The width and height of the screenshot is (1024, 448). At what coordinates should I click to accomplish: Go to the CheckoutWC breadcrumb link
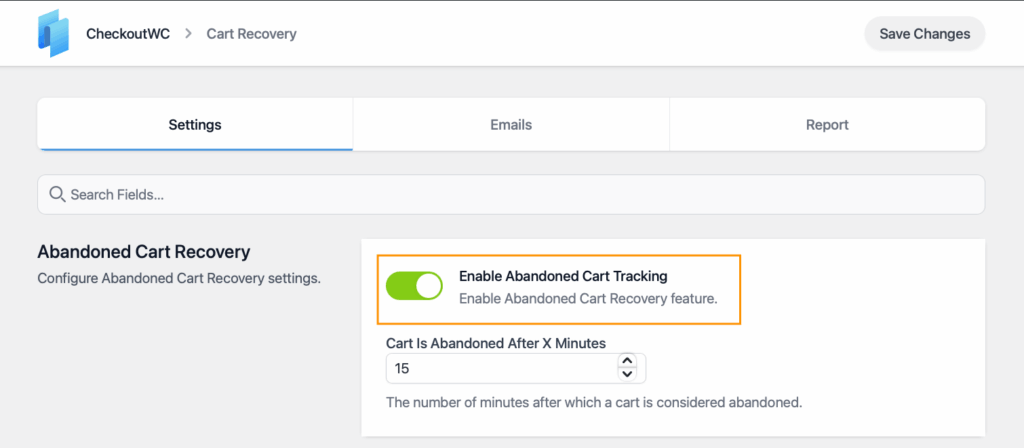click(x=128, y=34)
